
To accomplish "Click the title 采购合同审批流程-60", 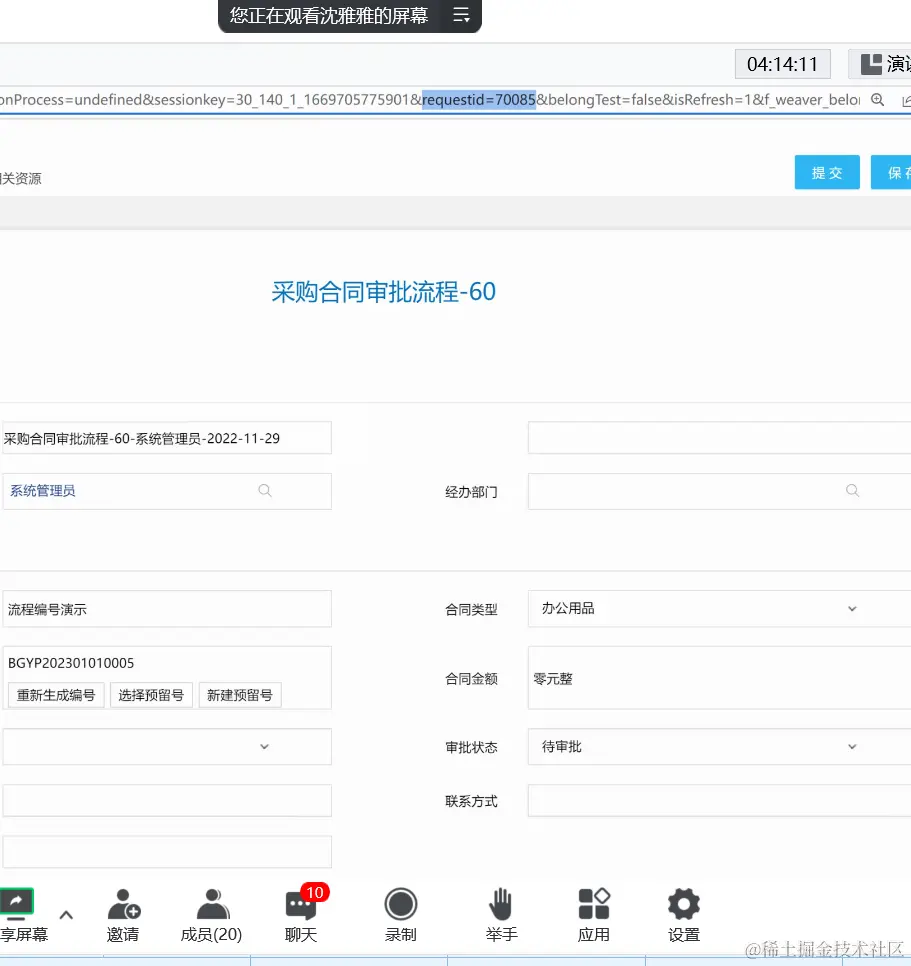I will 384,291.
